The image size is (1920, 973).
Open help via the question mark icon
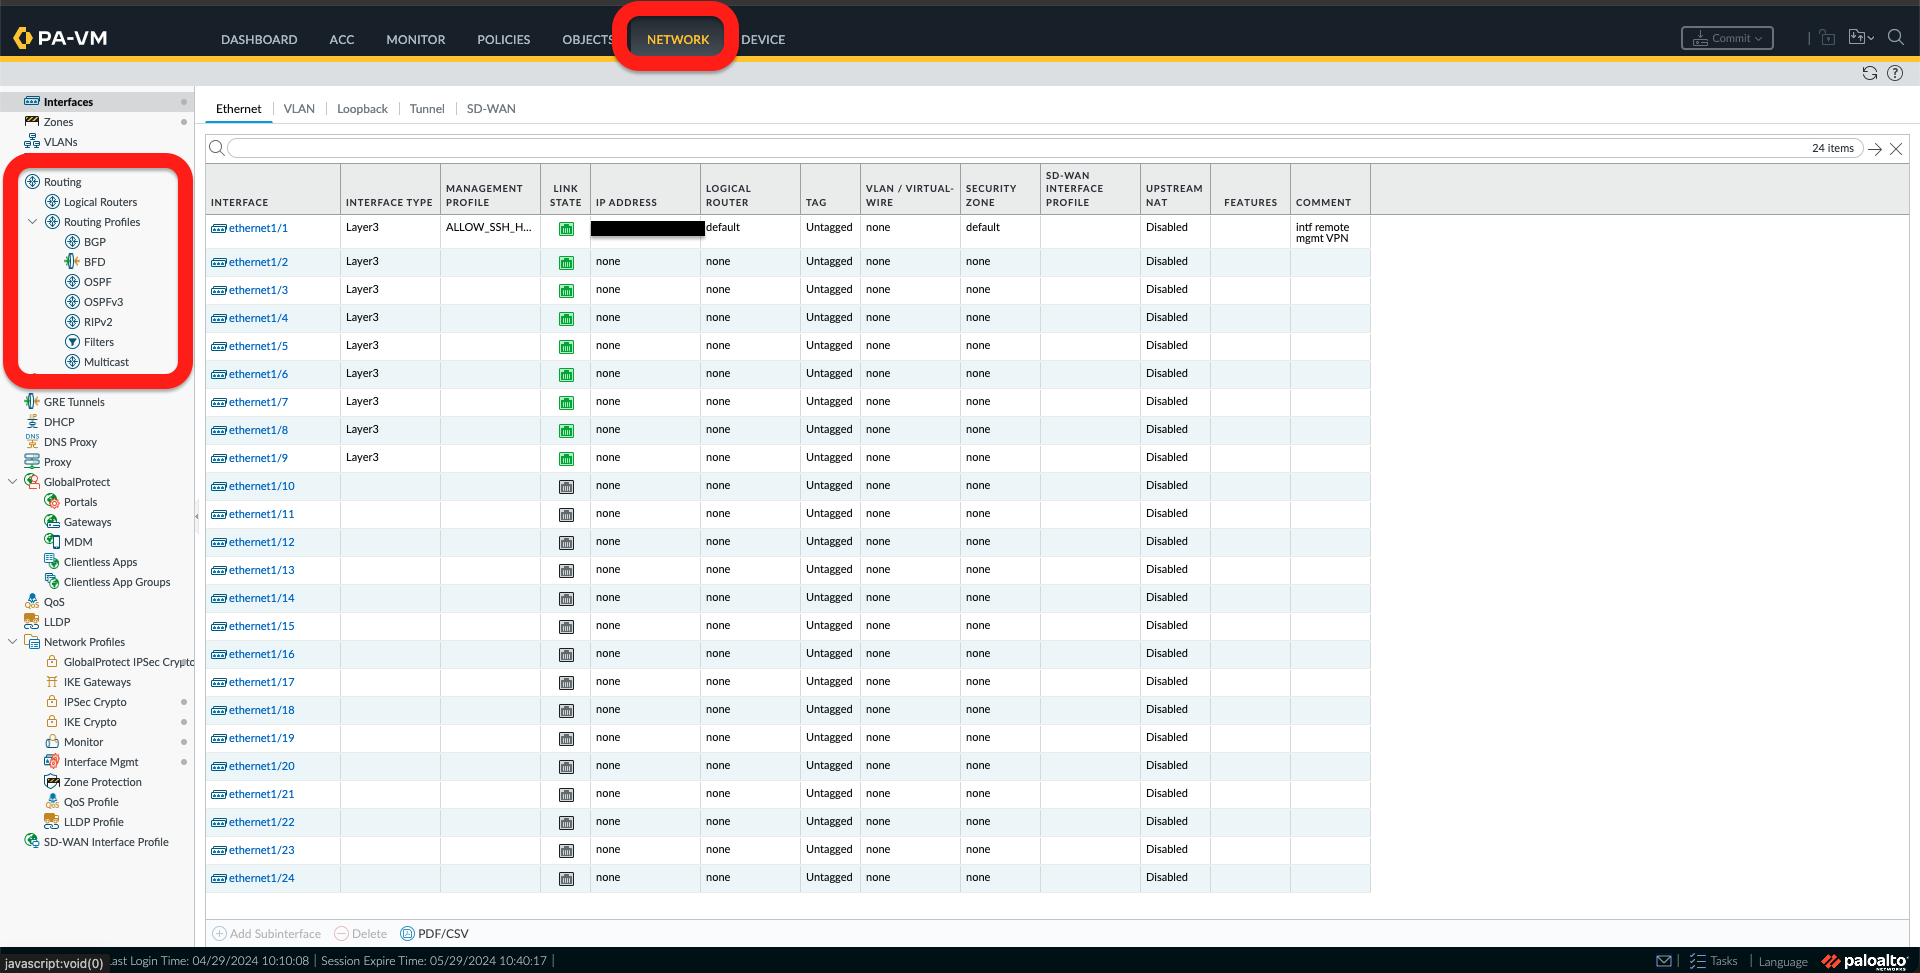pyautogui.click(x=1895, y=72)
